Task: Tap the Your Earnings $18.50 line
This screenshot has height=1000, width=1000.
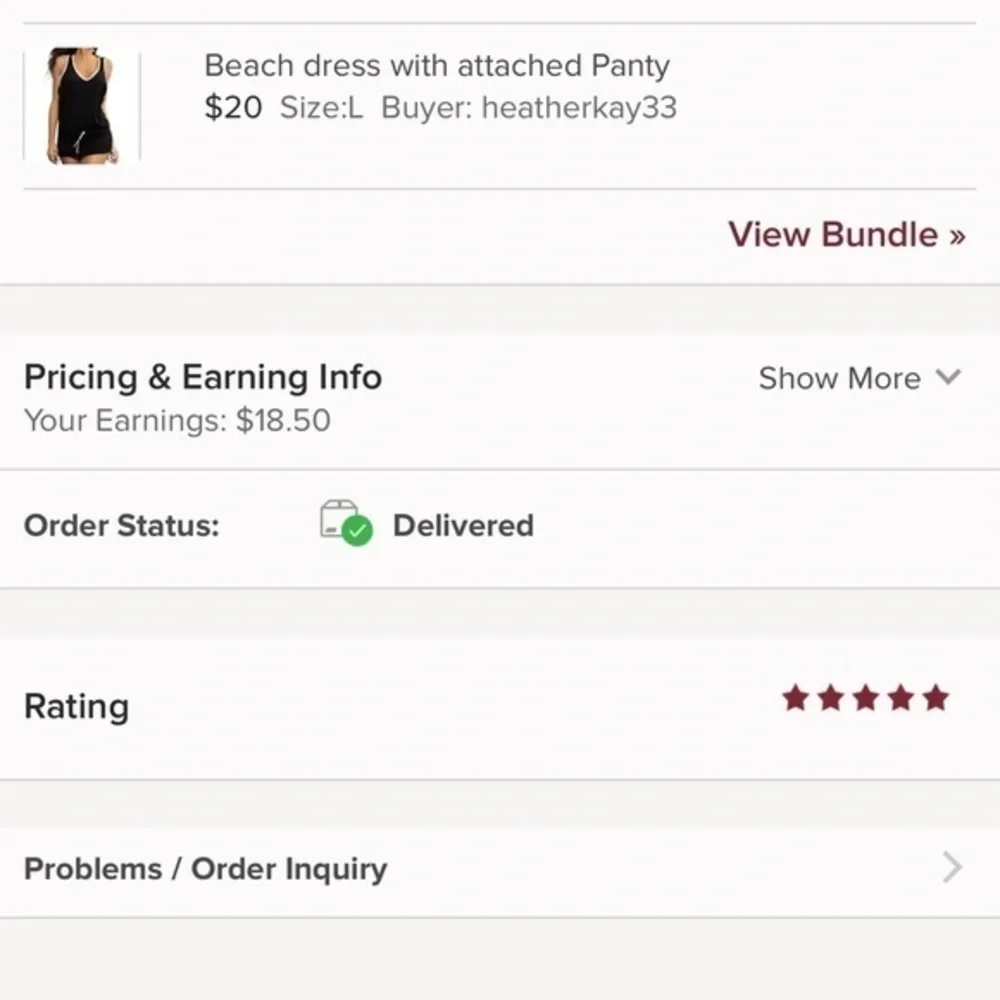Action: coord(177,420)
